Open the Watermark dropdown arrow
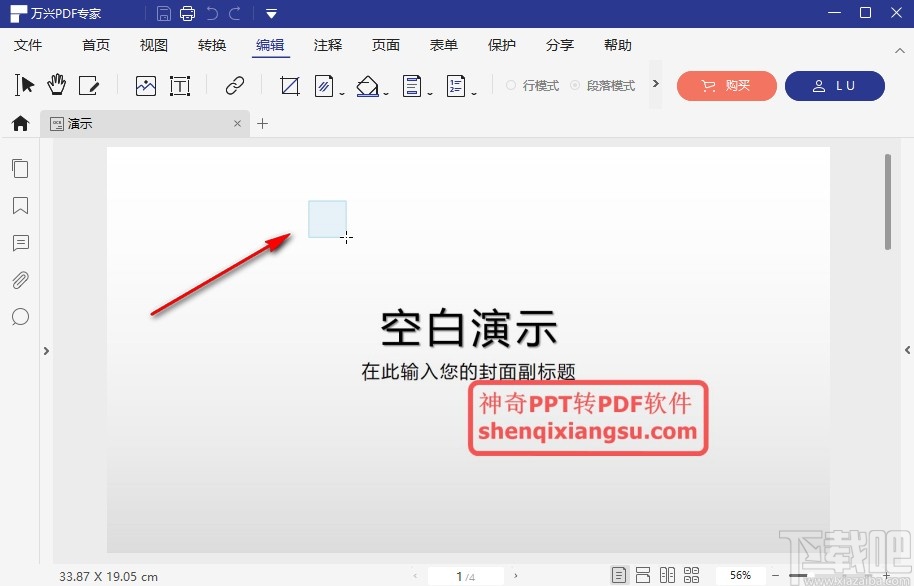The image size is (914, 586). coord(342,92)
